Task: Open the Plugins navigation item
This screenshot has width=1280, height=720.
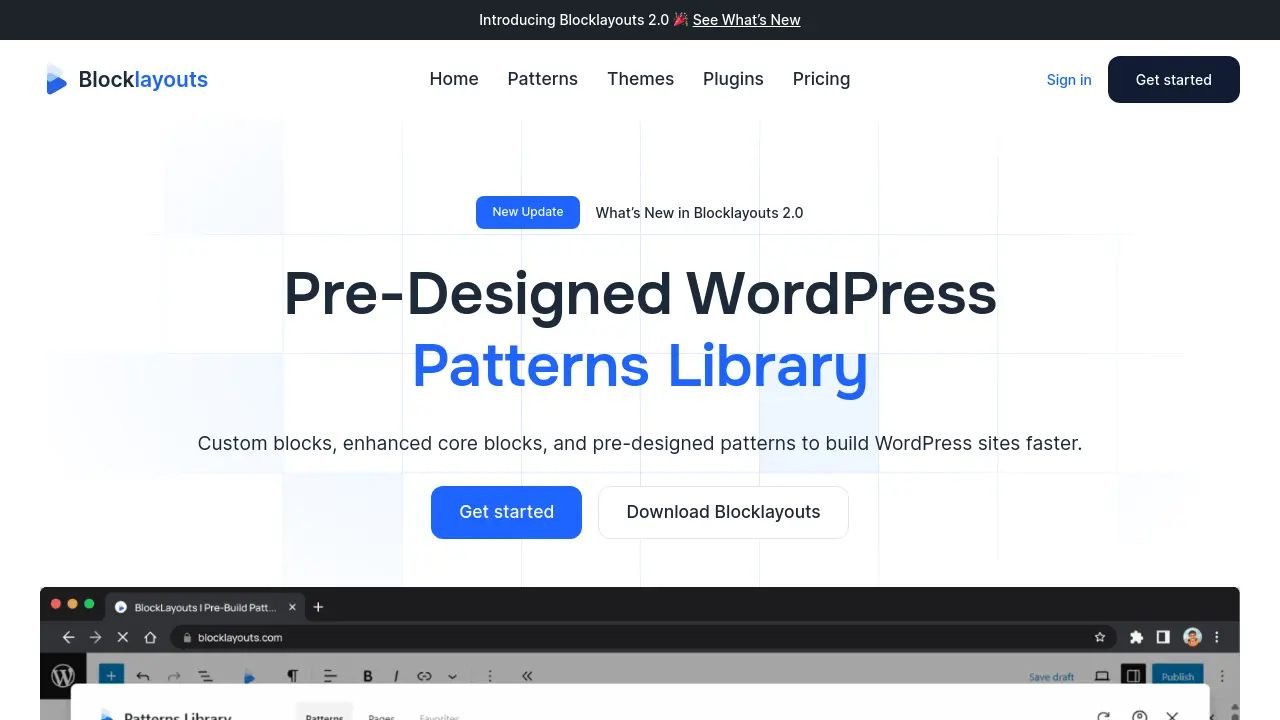Action: pyautogui.click(x=733, y=79)
